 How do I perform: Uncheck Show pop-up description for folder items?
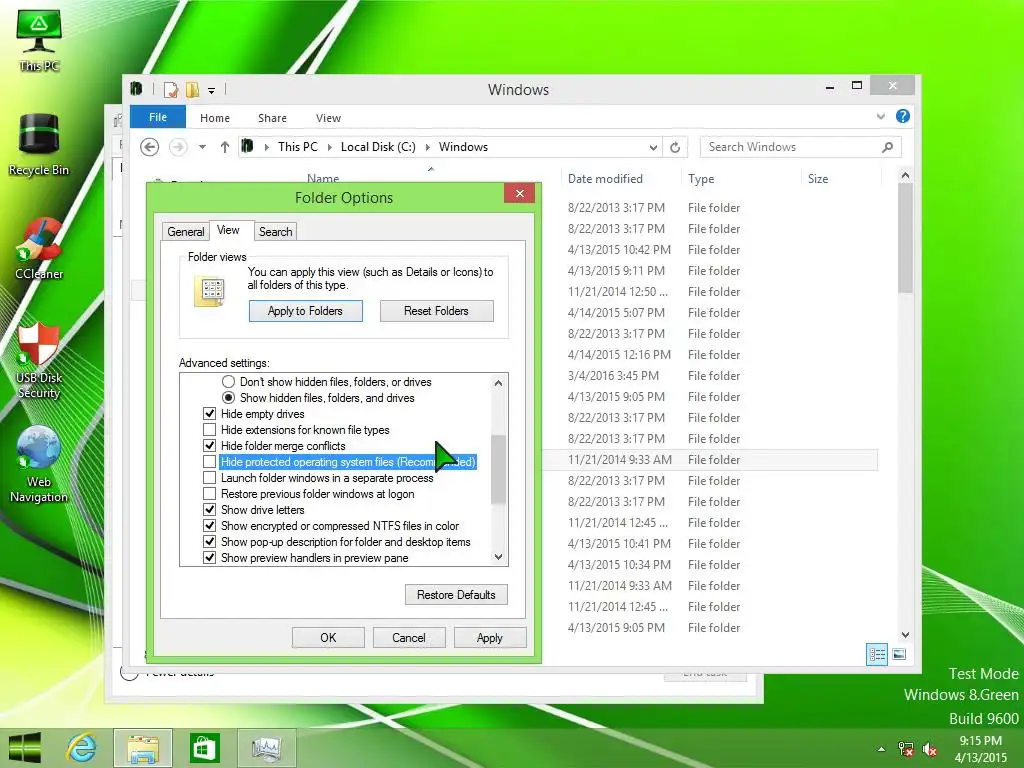point(210,542)
